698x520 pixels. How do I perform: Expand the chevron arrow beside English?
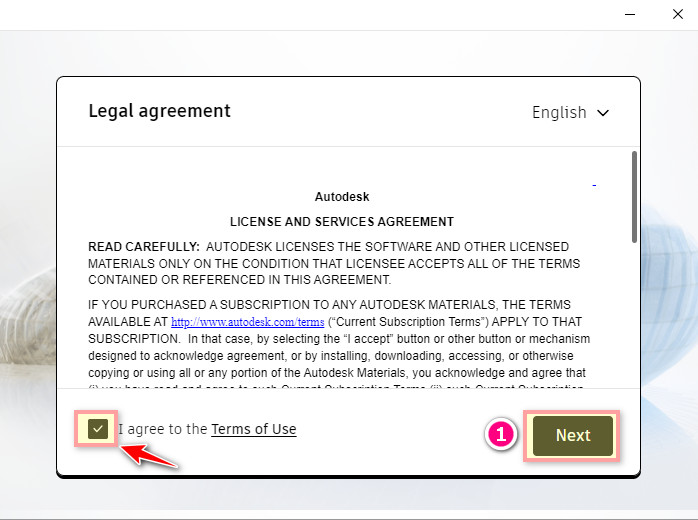[x=603, y=113]
